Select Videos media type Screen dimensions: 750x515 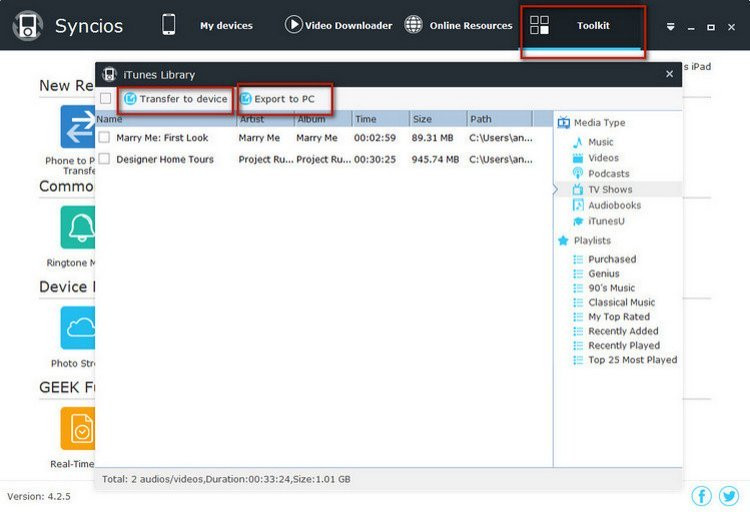(x=603, y=158)
